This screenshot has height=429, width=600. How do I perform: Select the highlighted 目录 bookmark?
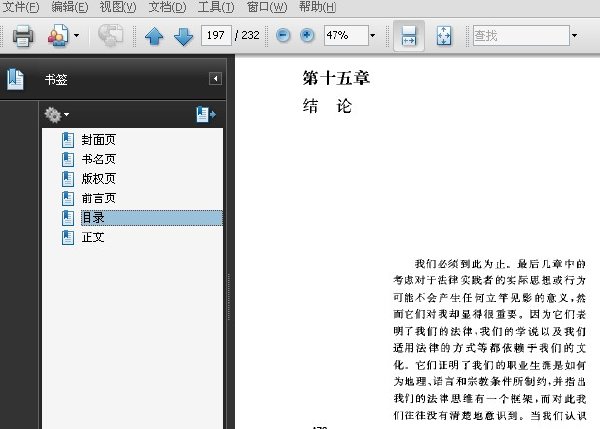click(152, 218)
